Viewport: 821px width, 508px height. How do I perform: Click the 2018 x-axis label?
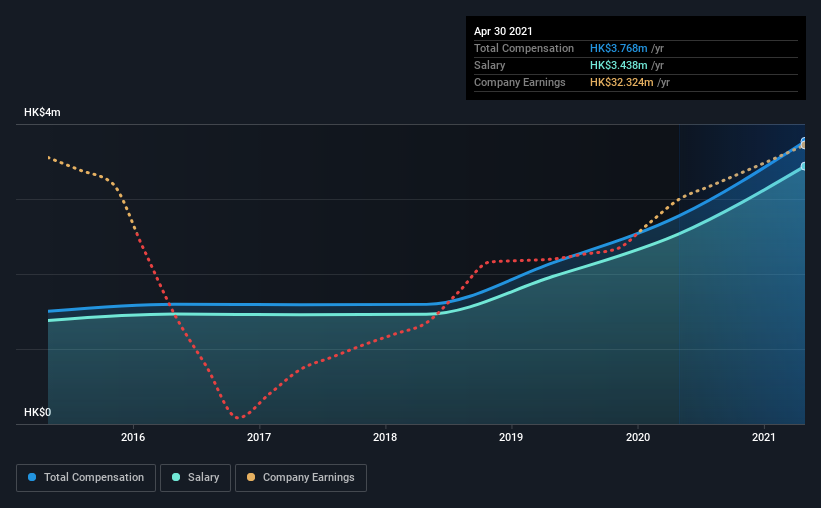pos(385,437)
